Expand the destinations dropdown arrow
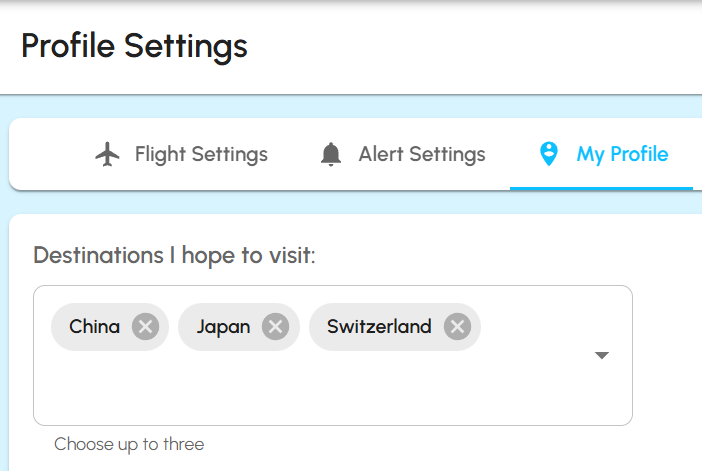 602,355
